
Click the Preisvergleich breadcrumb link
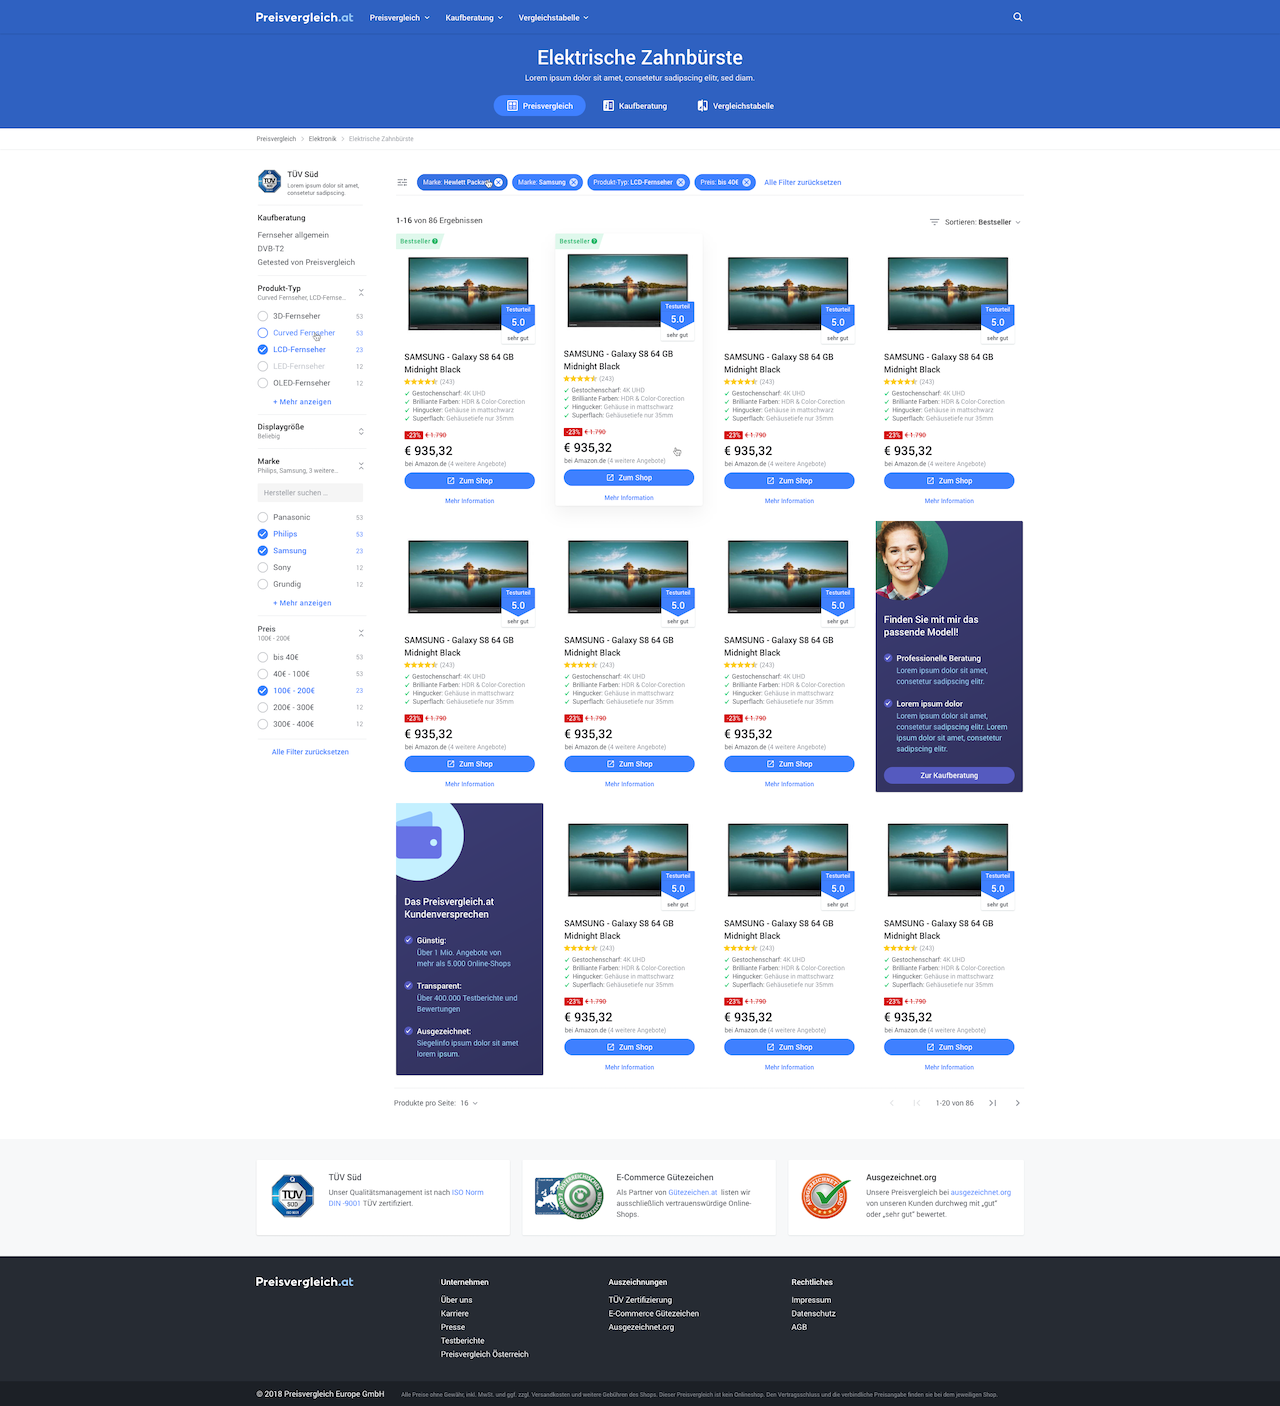point(276,139)
